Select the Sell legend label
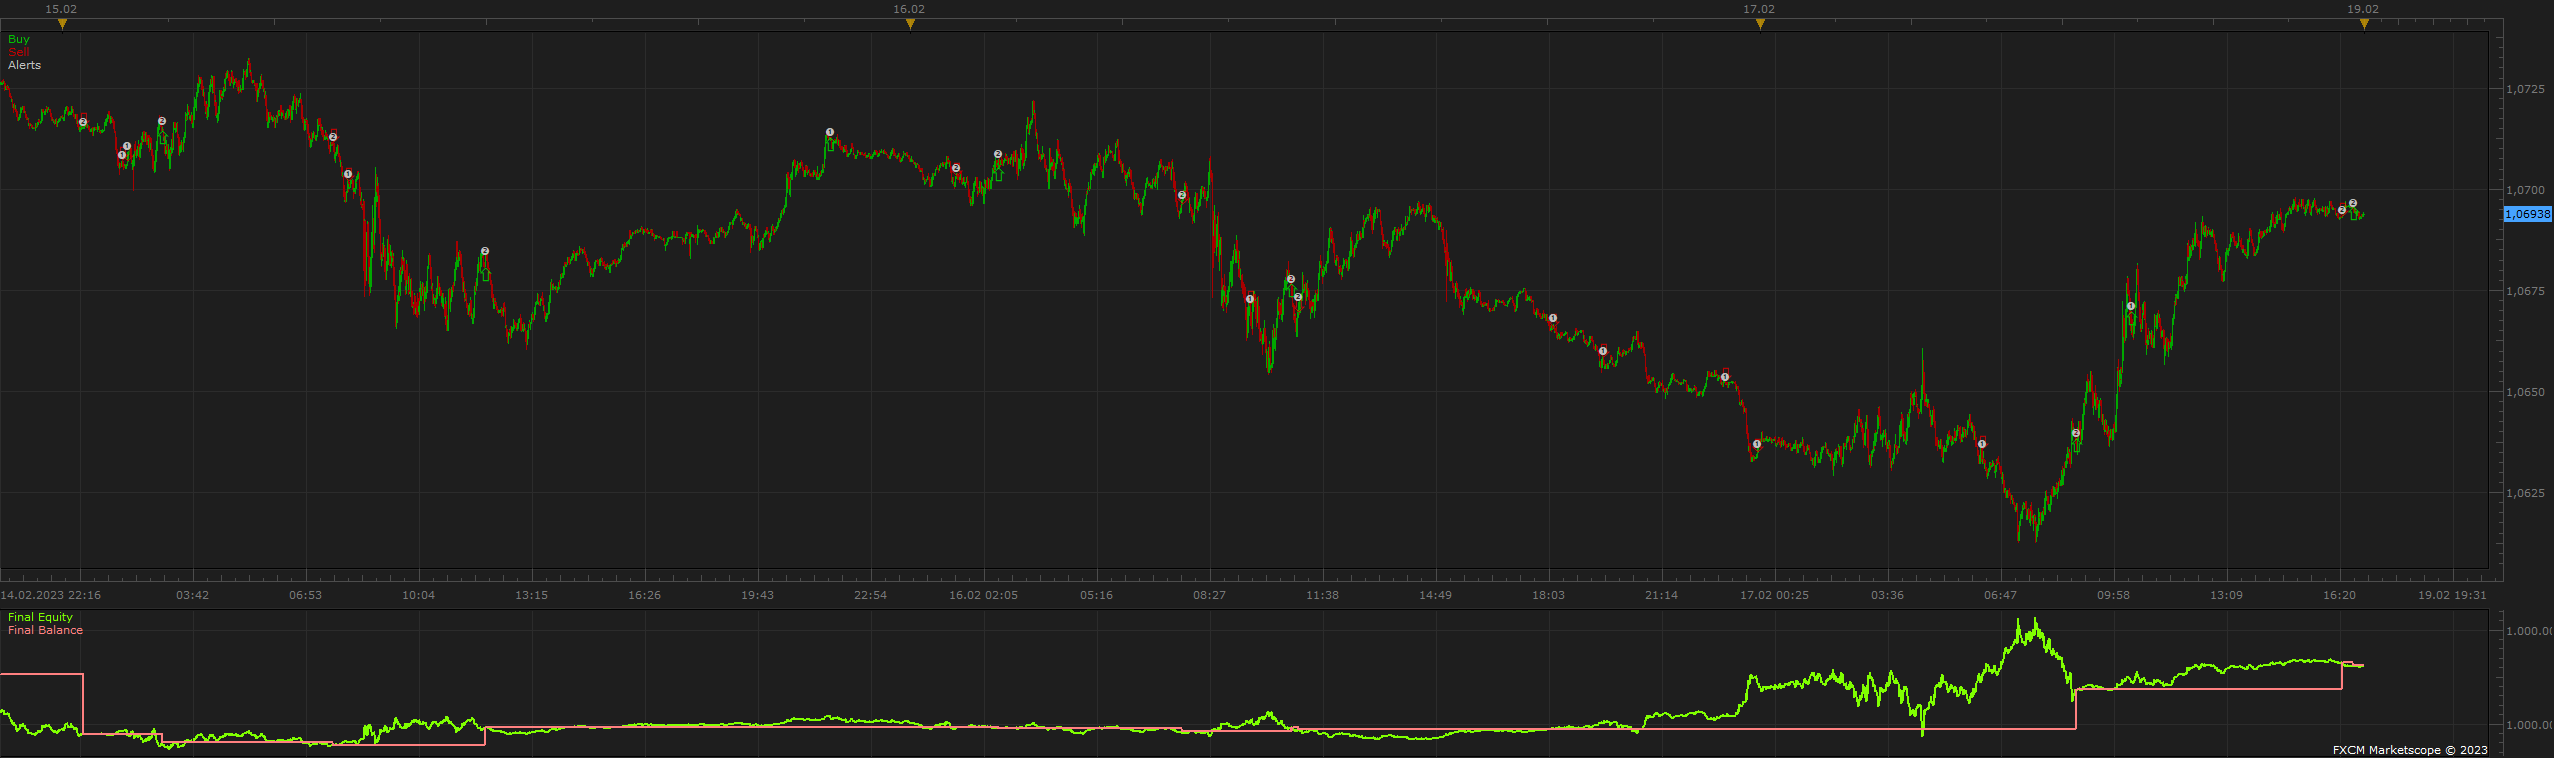Screen dimensions: 2554x758 [19, 52]
